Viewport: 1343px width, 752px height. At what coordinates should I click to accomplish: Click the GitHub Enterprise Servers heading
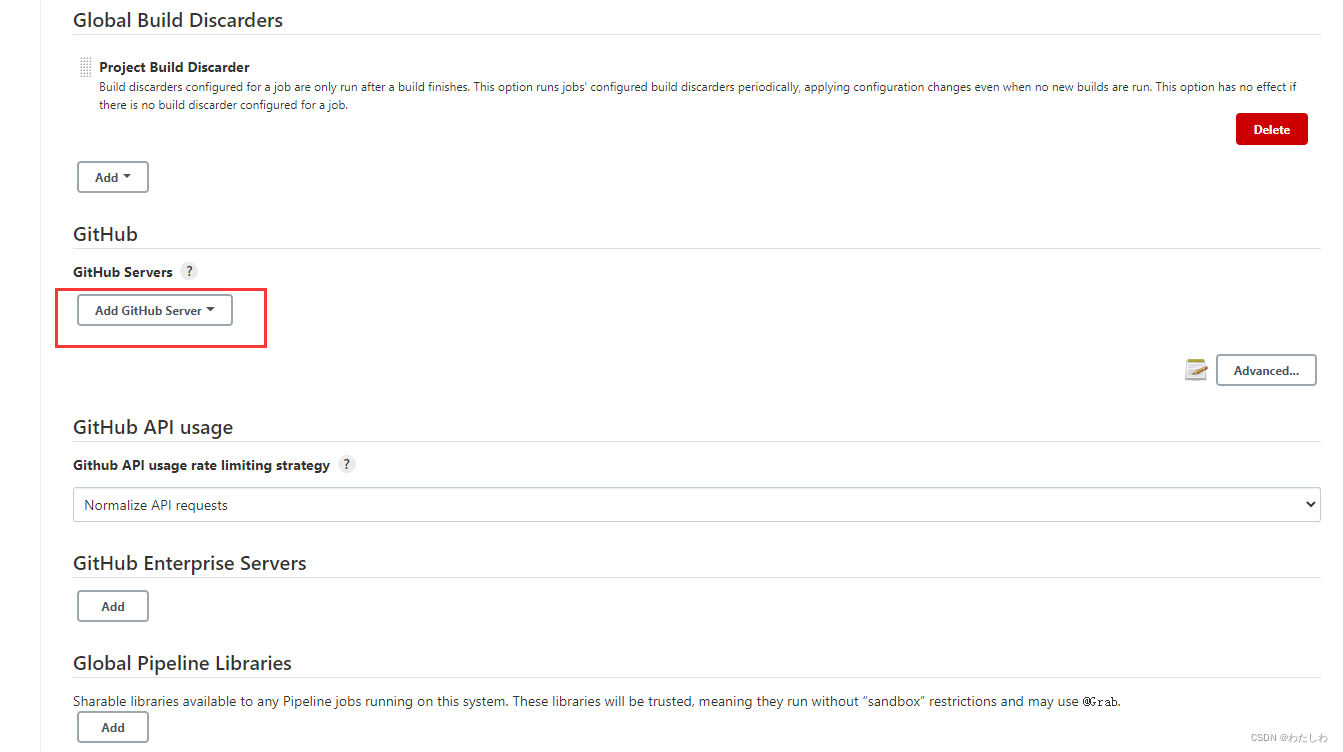[x=189, y=563]
